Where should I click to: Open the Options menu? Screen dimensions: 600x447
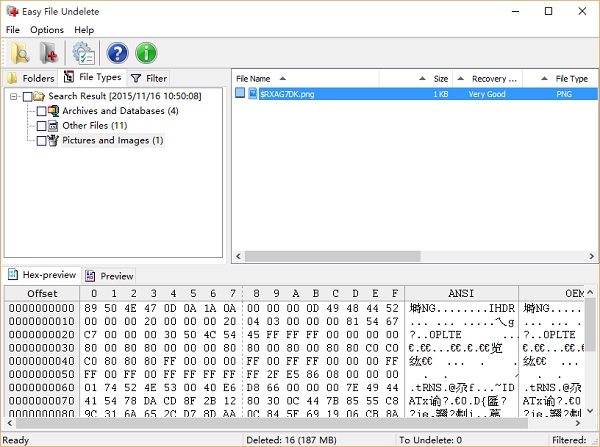(47, 30)
